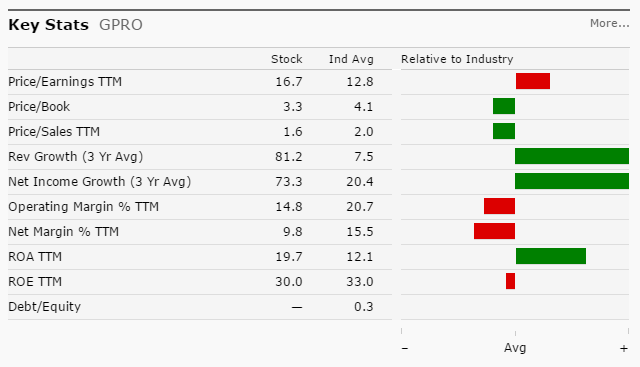Select the red Net Margin bar
This screenshot has width=640, height=367.
[x=494, y=231]
